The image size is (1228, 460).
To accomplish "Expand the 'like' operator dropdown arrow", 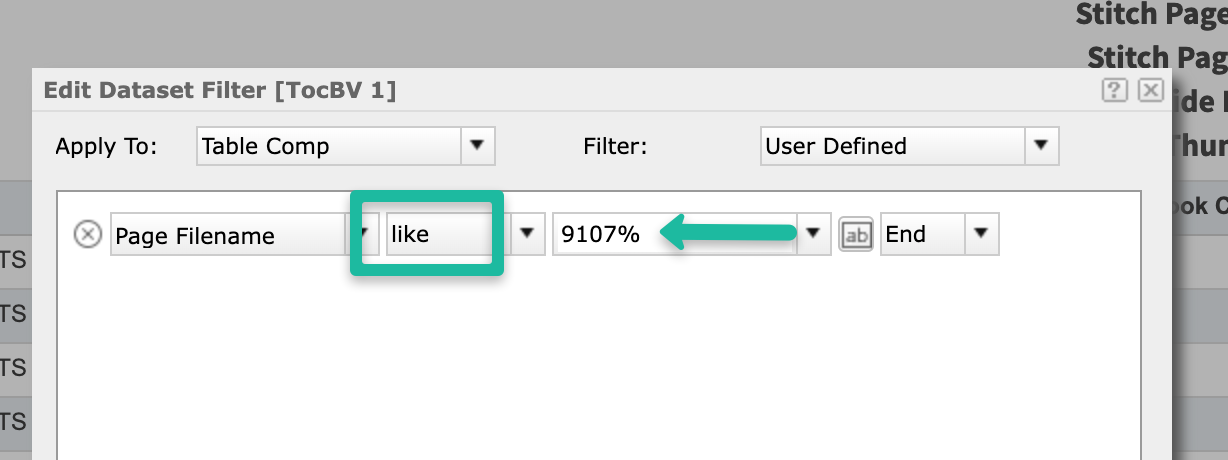I will tap(527, 235).
